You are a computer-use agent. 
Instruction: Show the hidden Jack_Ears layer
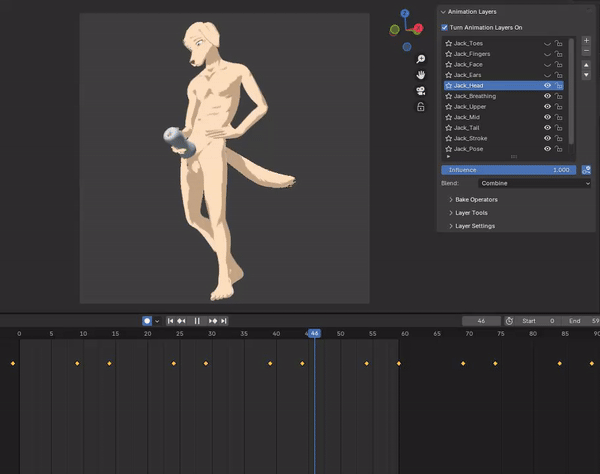[x=547, y=75]
